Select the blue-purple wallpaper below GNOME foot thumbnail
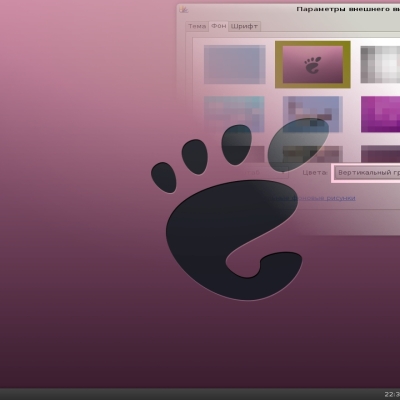This screenshot has width=400, height=400. click(313, 114)
